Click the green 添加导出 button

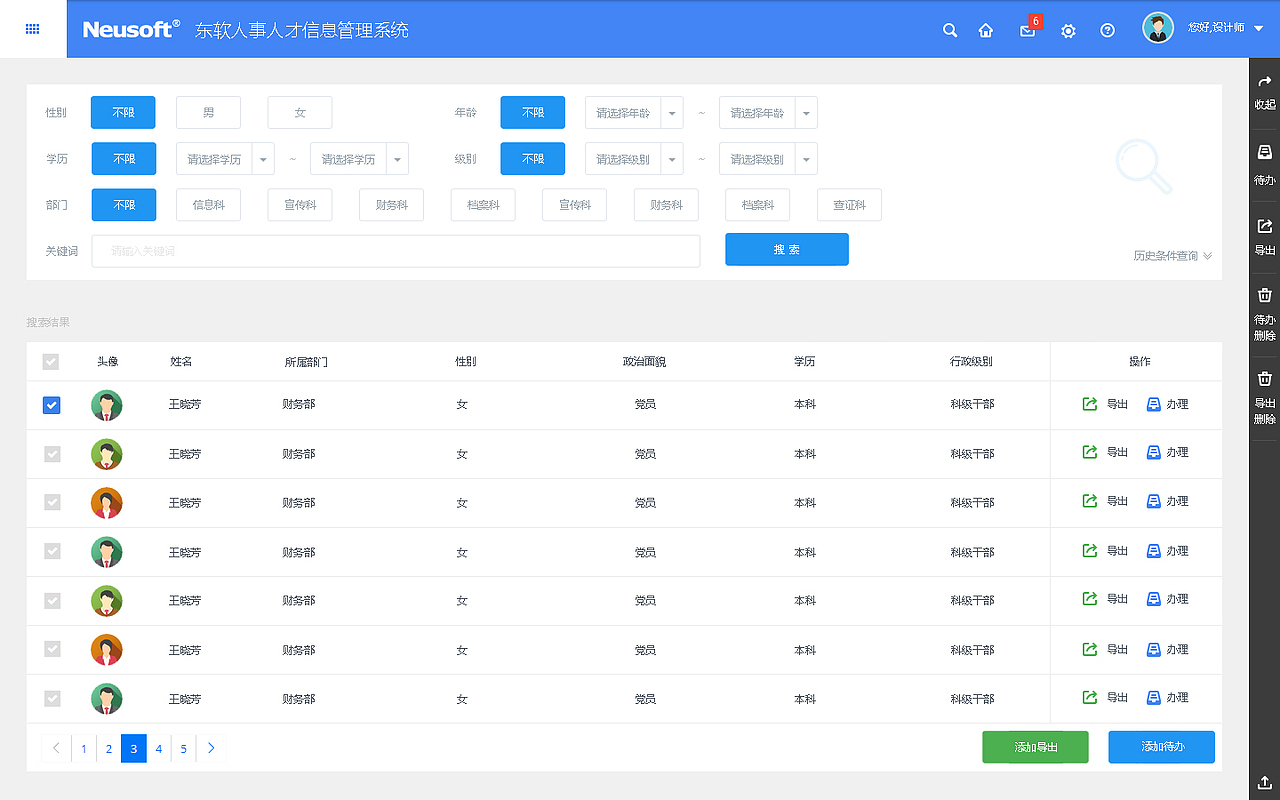(1035, 747)
